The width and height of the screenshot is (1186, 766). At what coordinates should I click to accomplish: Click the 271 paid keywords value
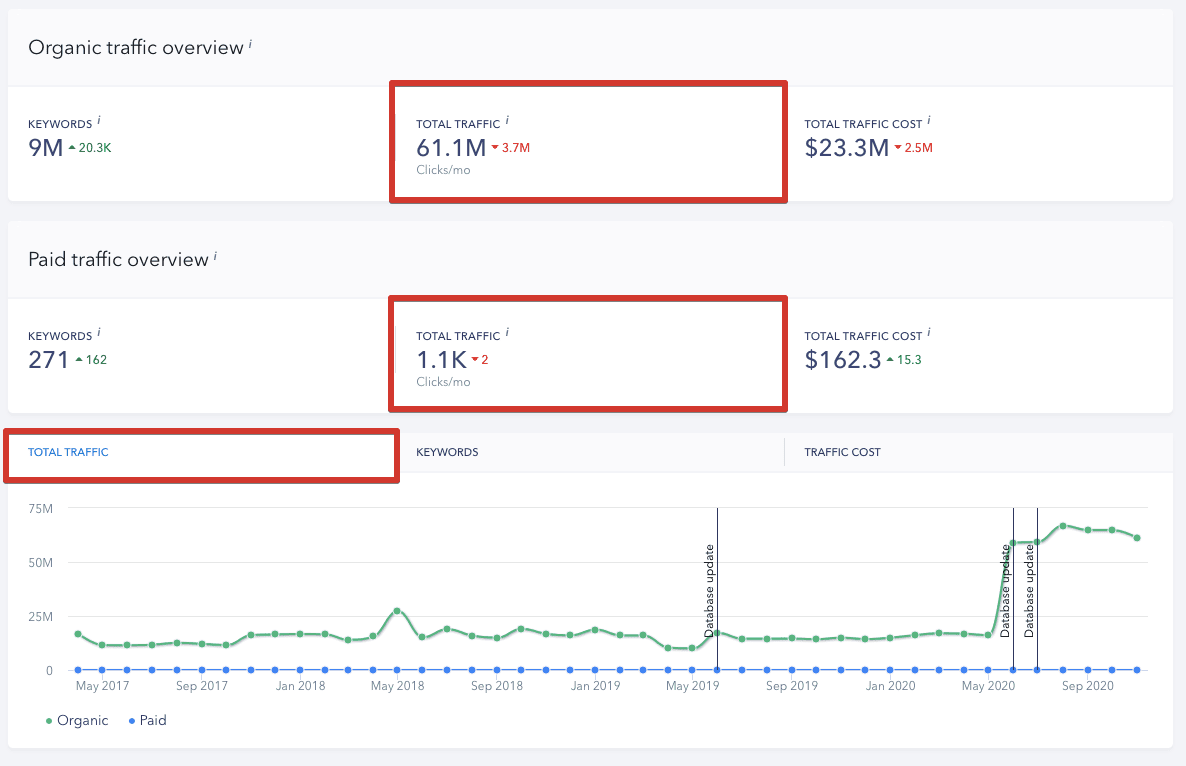coord(48,359)
